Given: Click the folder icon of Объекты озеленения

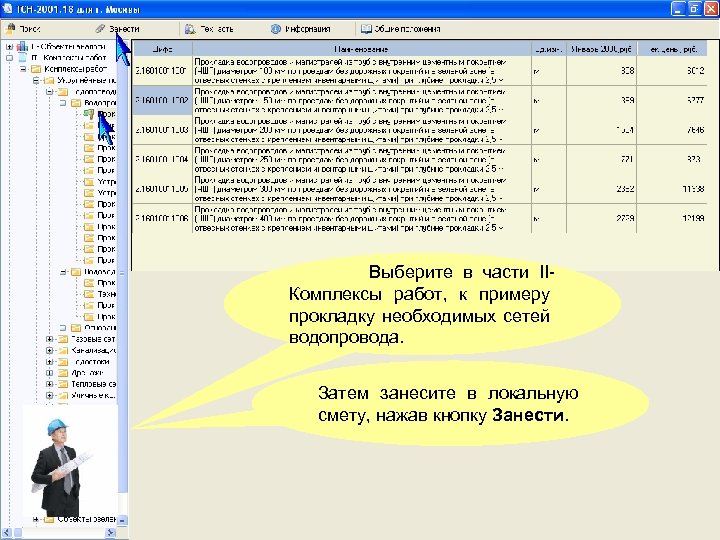Looking at the screenshot, I should 50,519.
